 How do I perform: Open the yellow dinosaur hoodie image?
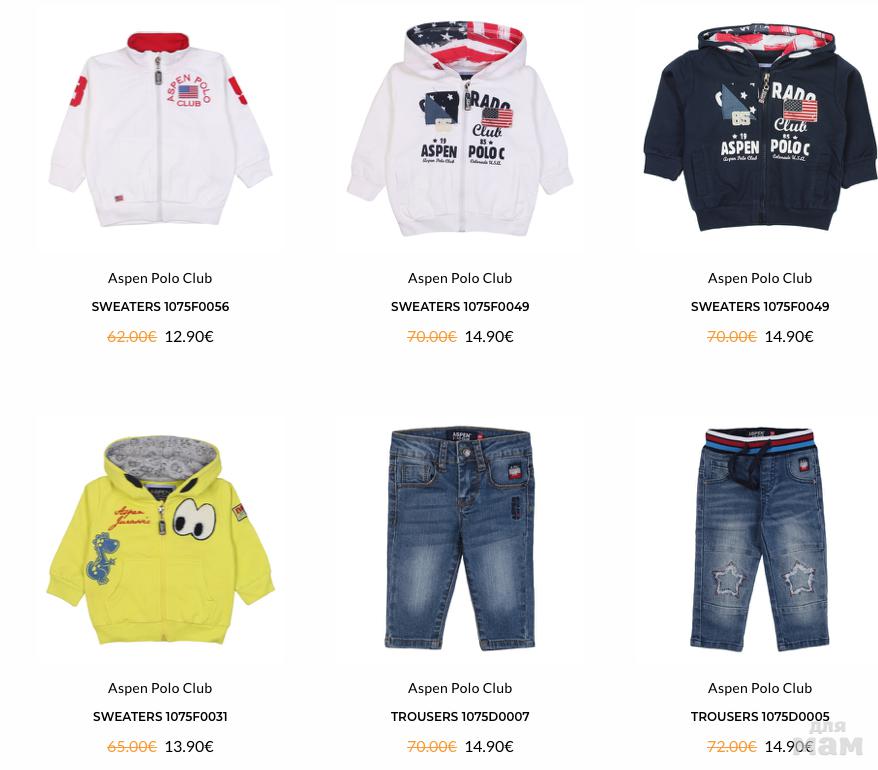pyautogui.click(x=160, y=540)
